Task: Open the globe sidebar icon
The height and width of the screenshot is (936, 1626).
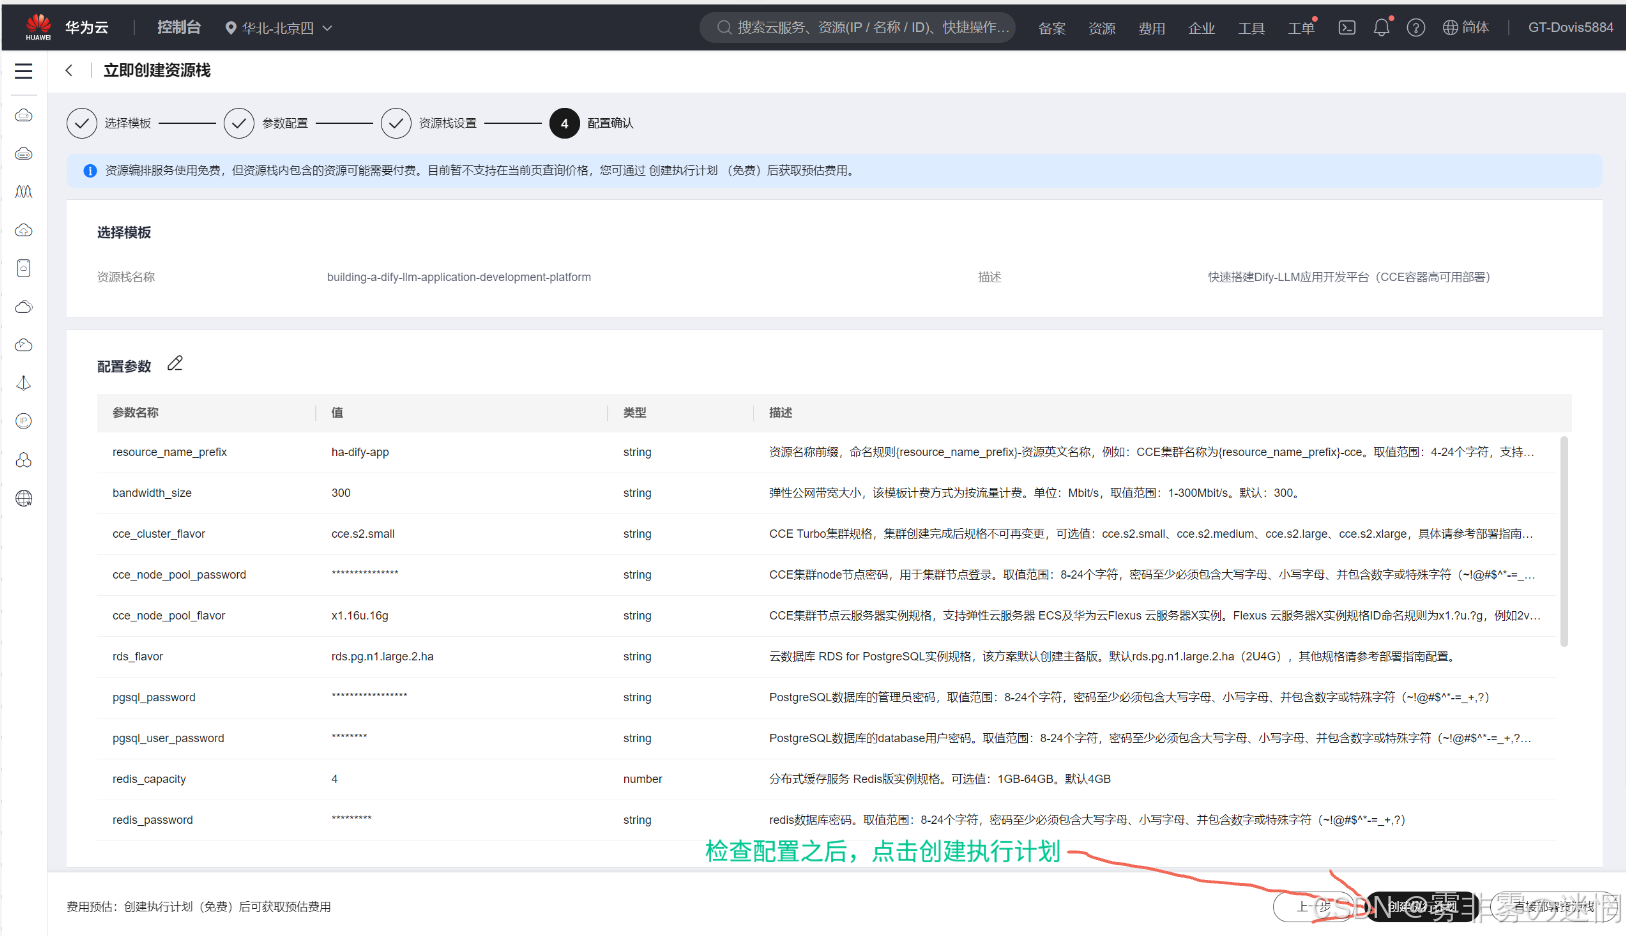Action: coord(24,498)
